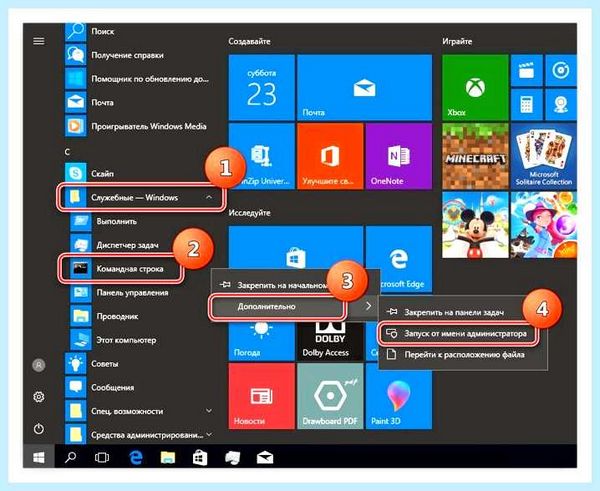
Task: Open the Settings gear in the Start sidebar
Action: 39,397
